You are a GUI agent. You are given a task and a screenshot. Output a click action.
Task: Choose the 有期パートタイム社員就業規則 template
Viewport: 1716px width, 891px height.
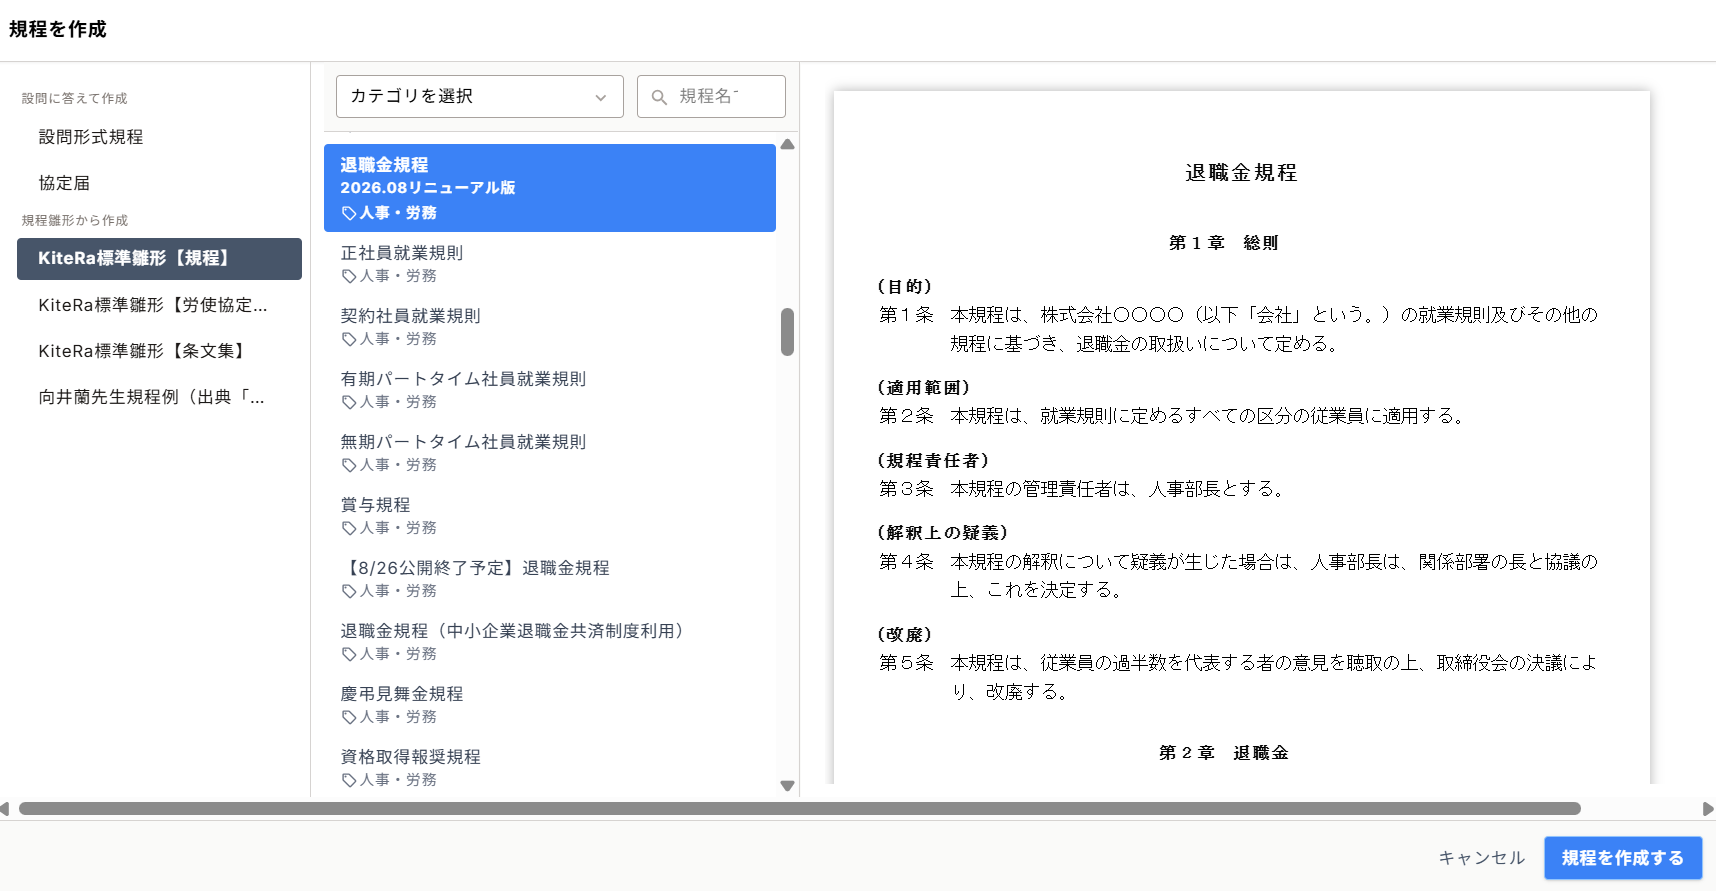(x=550, y=390)
